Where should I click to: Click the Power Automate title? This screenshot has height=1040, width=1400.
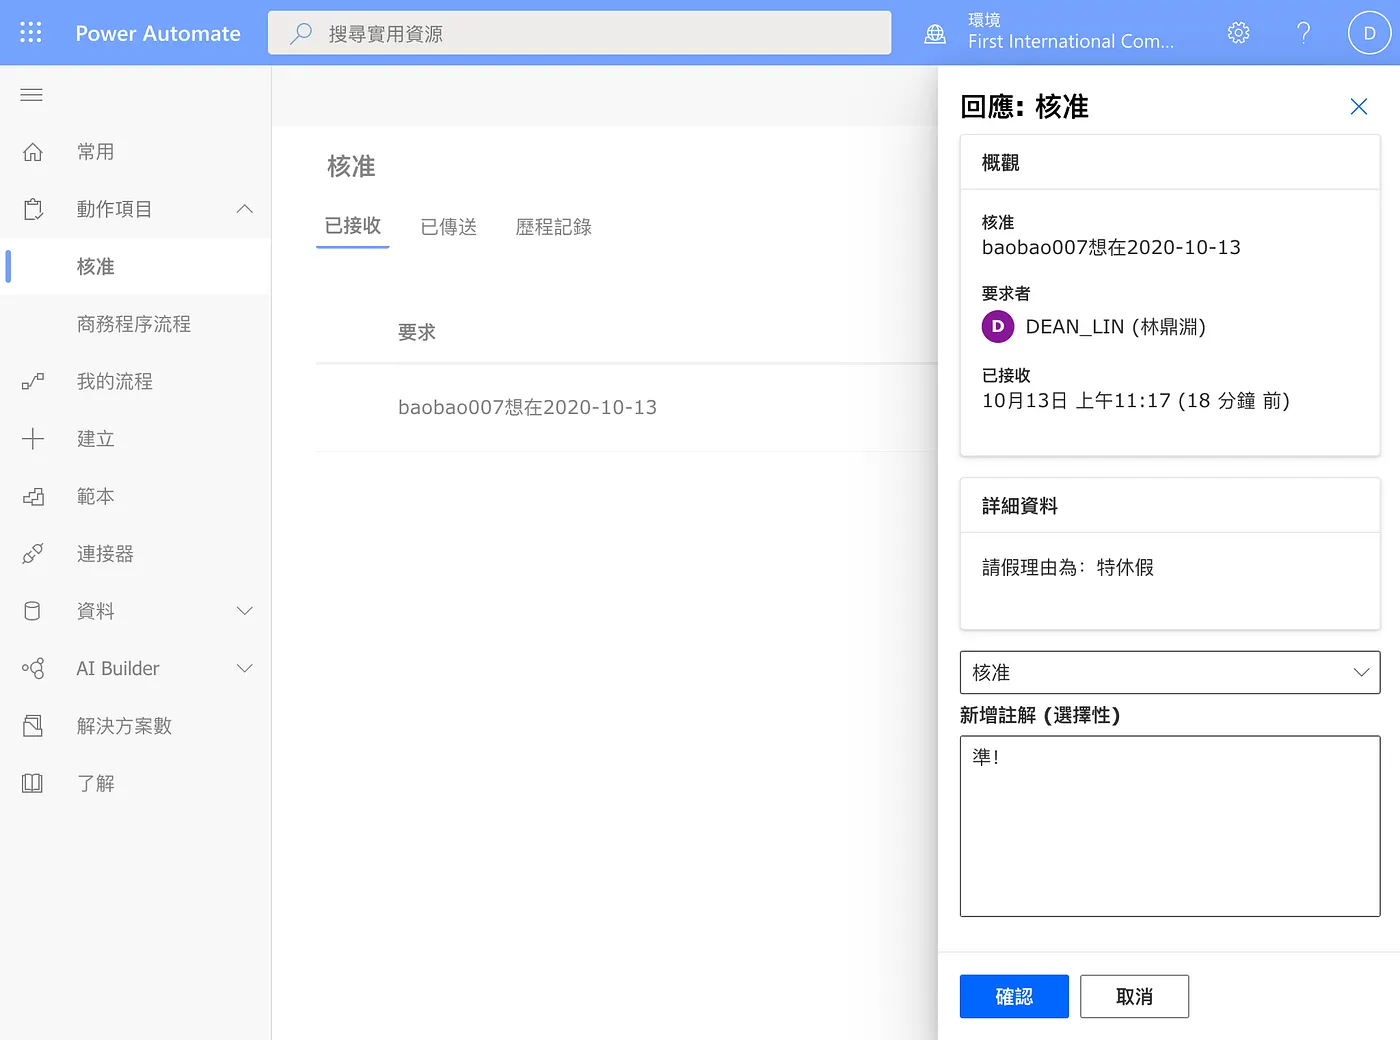(158, 33)
